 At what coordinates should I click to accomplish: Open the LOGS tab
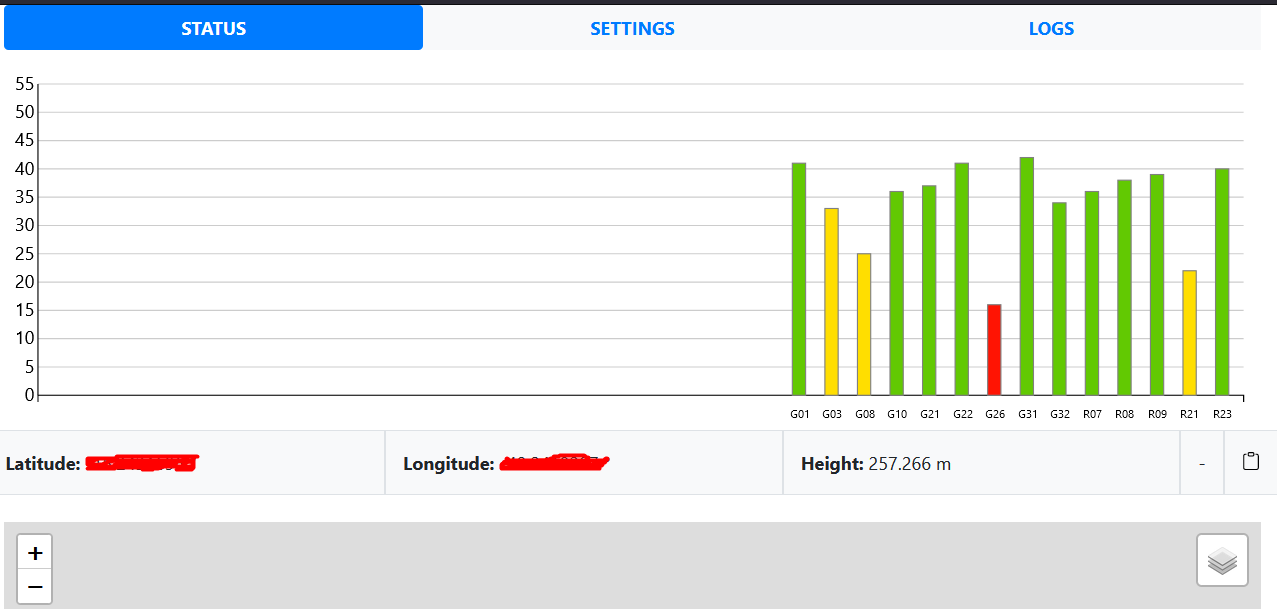click(1051, 28)
